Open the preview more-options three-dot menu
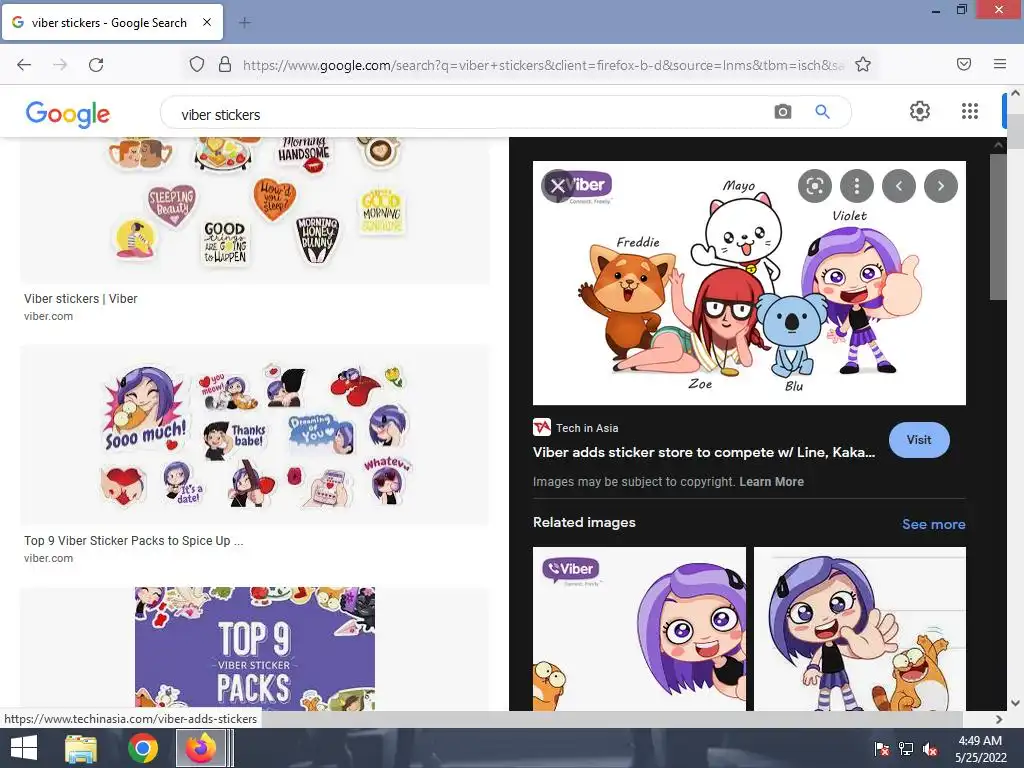This screenshot has height=768, width=1024. click(857, 186)
